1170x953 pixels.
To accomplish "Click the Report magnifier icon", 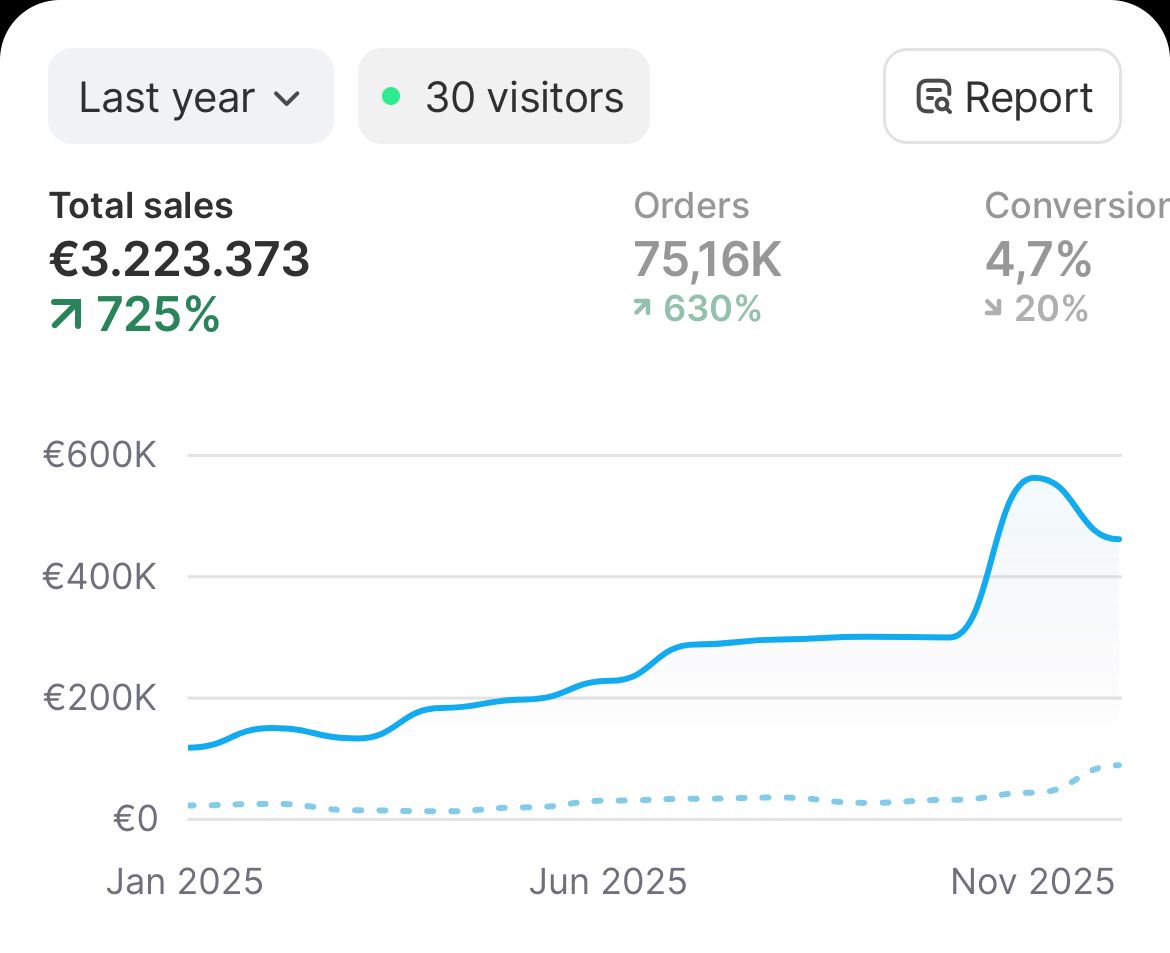I will [935, 97].
